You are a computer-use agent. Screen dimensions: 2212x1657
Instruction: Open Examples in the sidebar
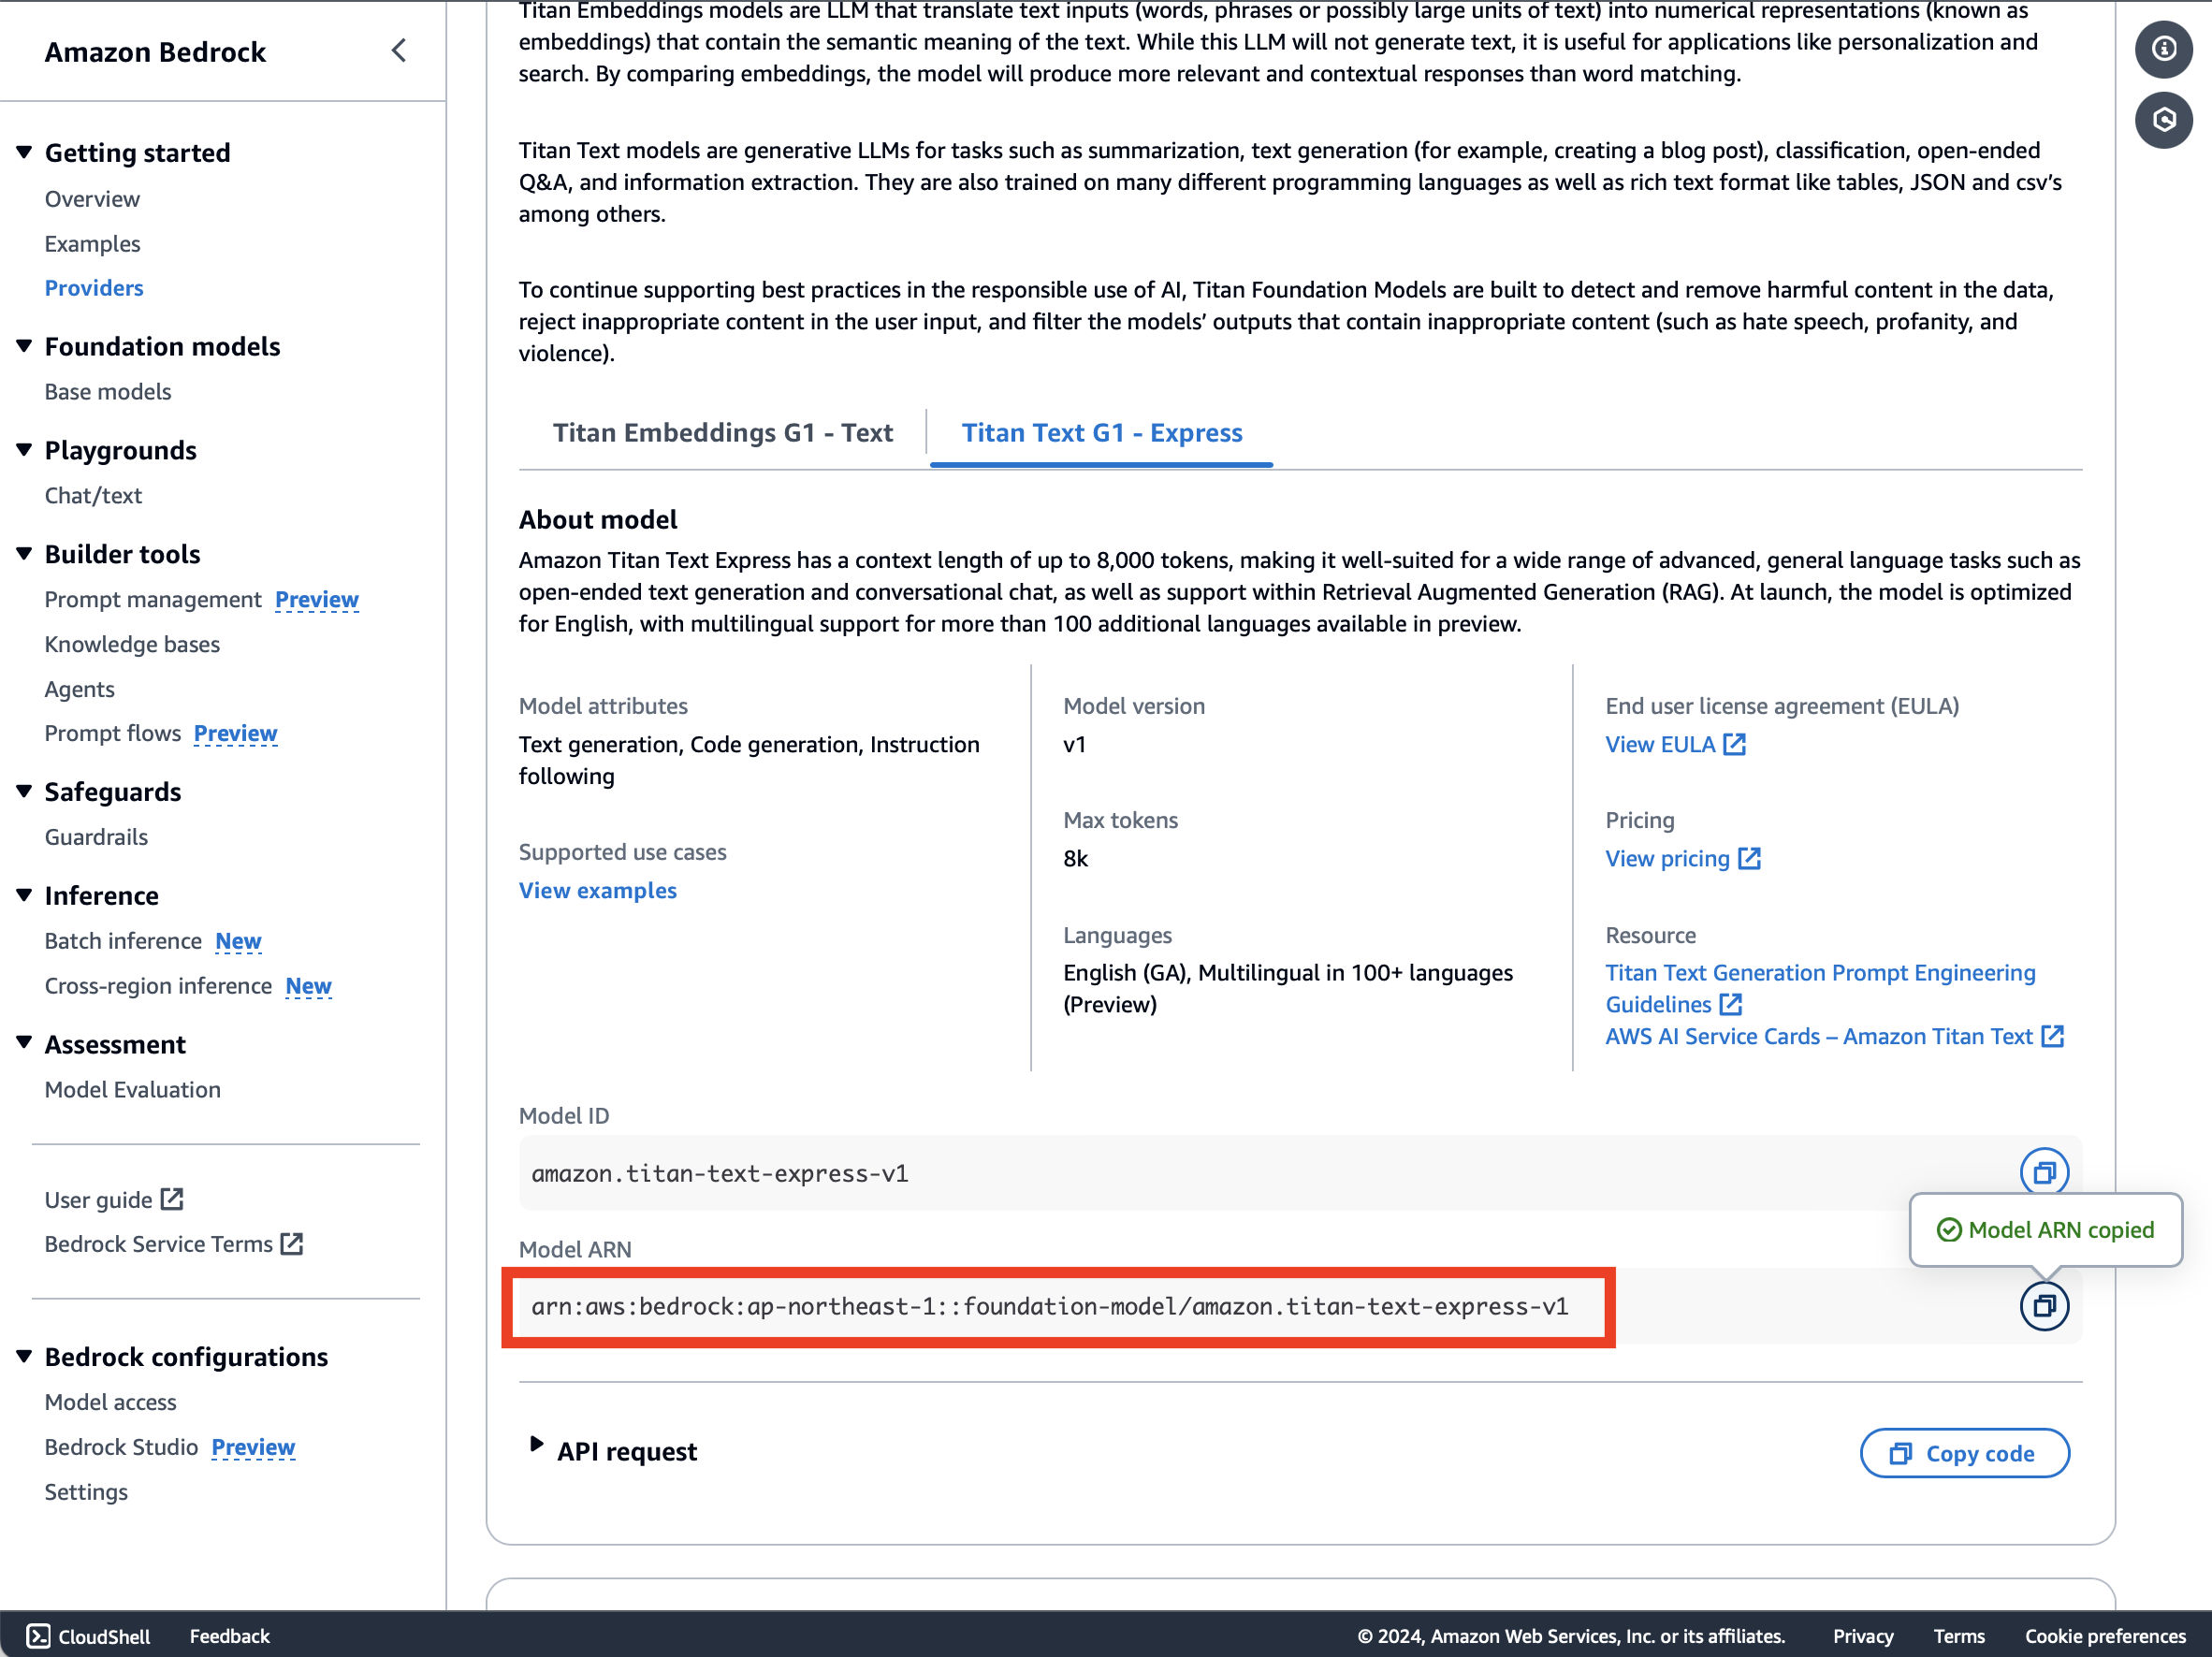(x=92, y=244)
